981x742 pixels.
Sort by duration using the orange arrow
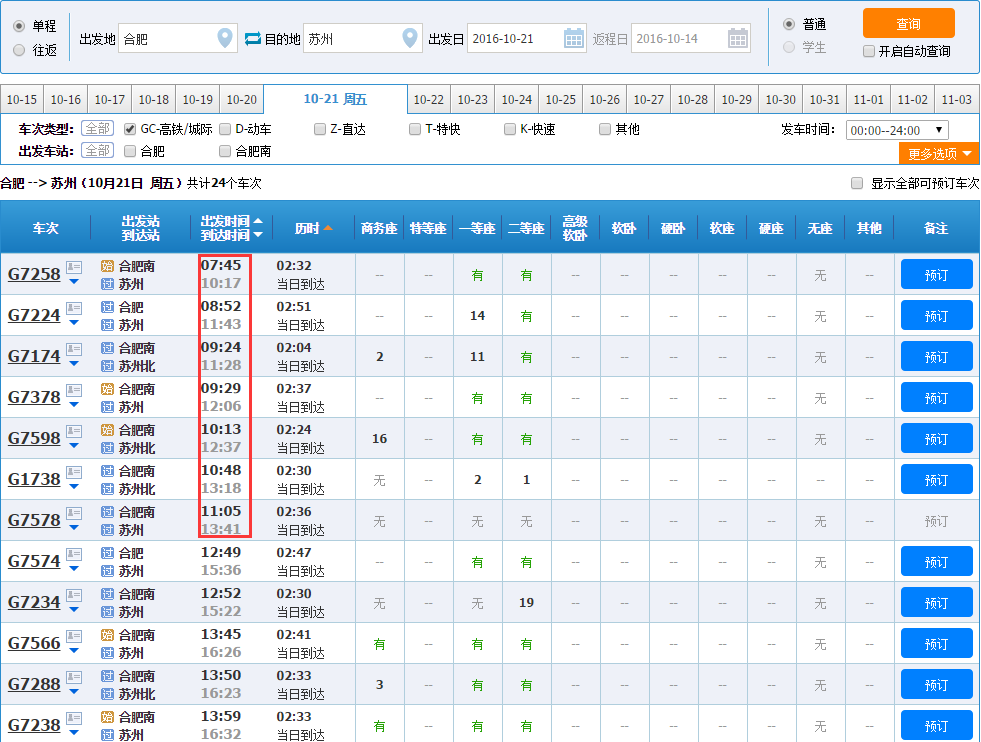click(x=328, y=228)
